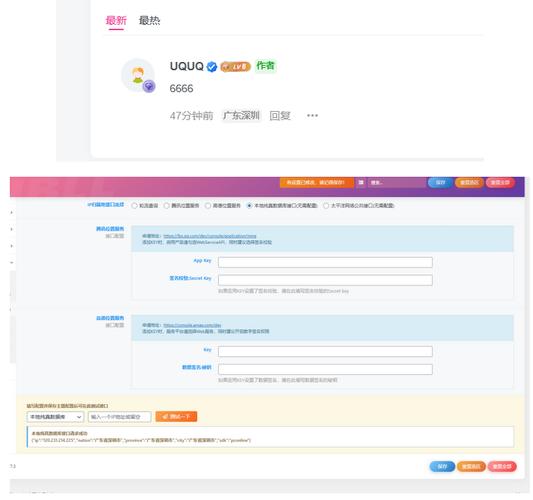Click the JSON test result text line
Image resolution: width=533 pixels, height=500 pixels.
click(x=141, y=440)
